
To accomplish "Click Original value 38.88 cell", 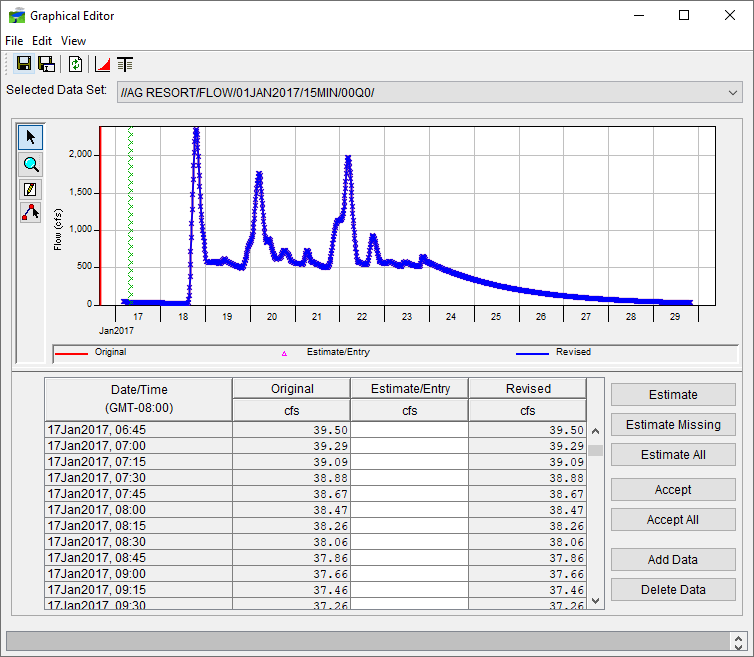I will click(291, 478).
